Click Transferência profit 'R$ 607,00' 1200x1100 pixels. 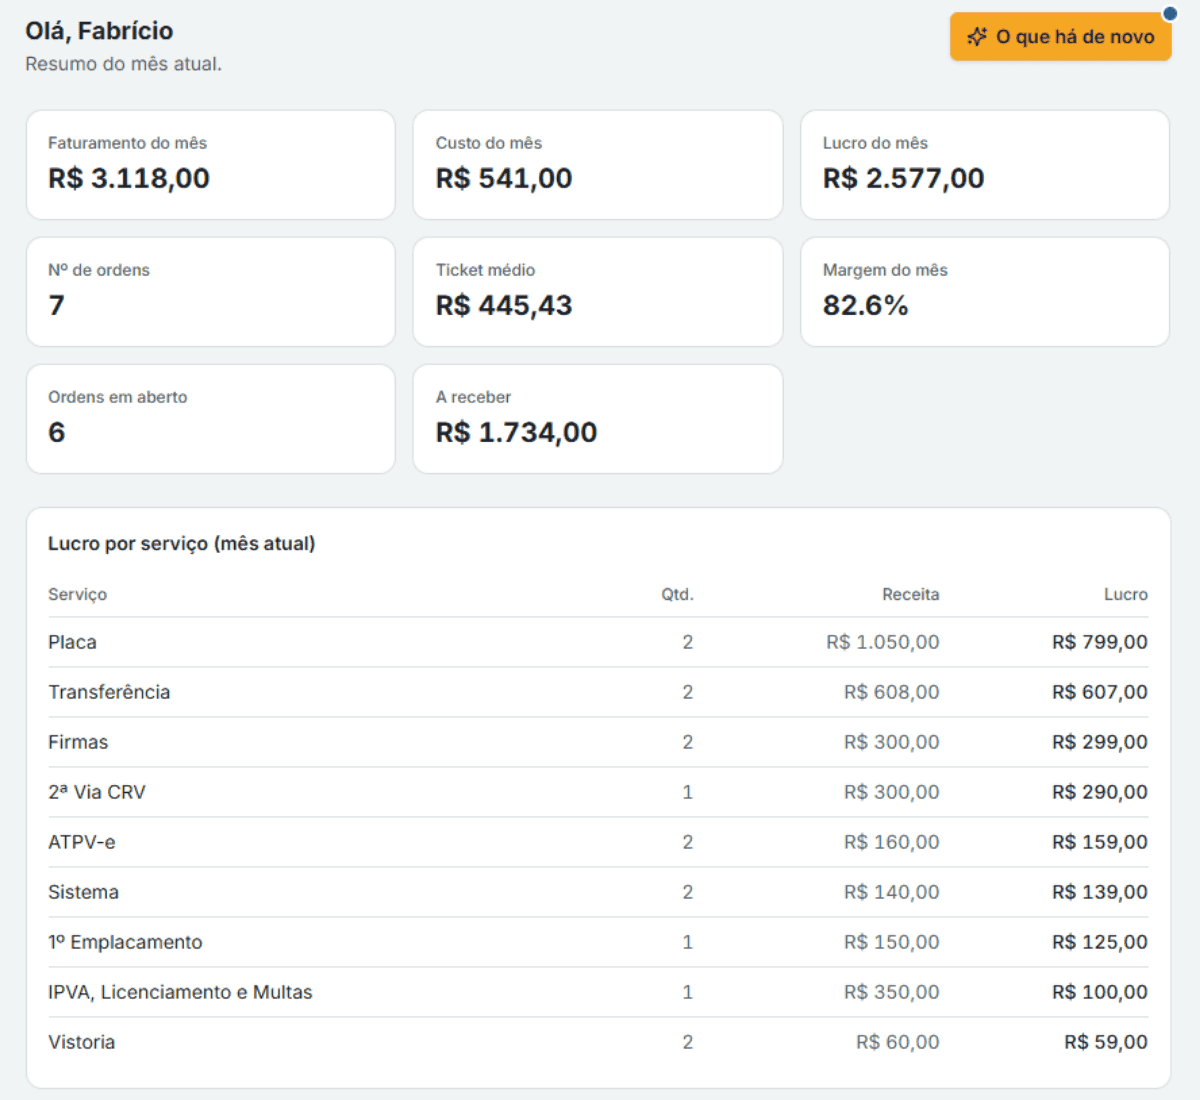(x=1100, y=692)
